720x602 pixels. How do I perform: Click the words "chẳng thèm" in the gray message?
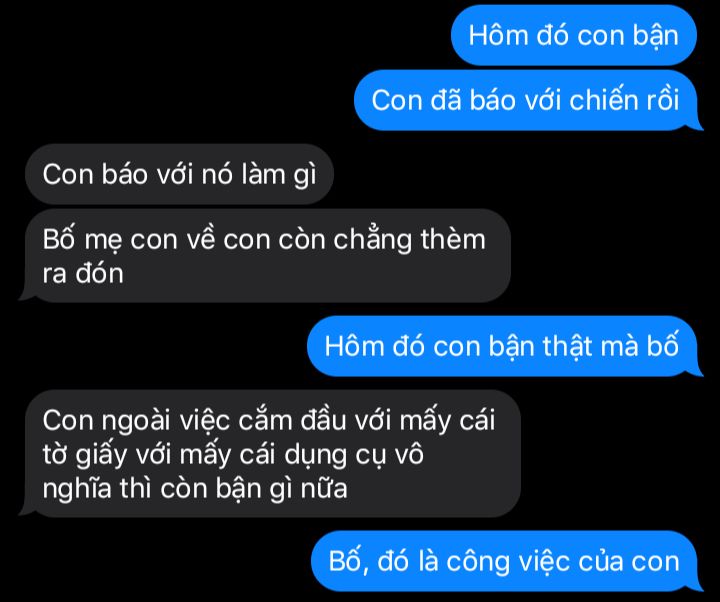[x=409, y=240]
